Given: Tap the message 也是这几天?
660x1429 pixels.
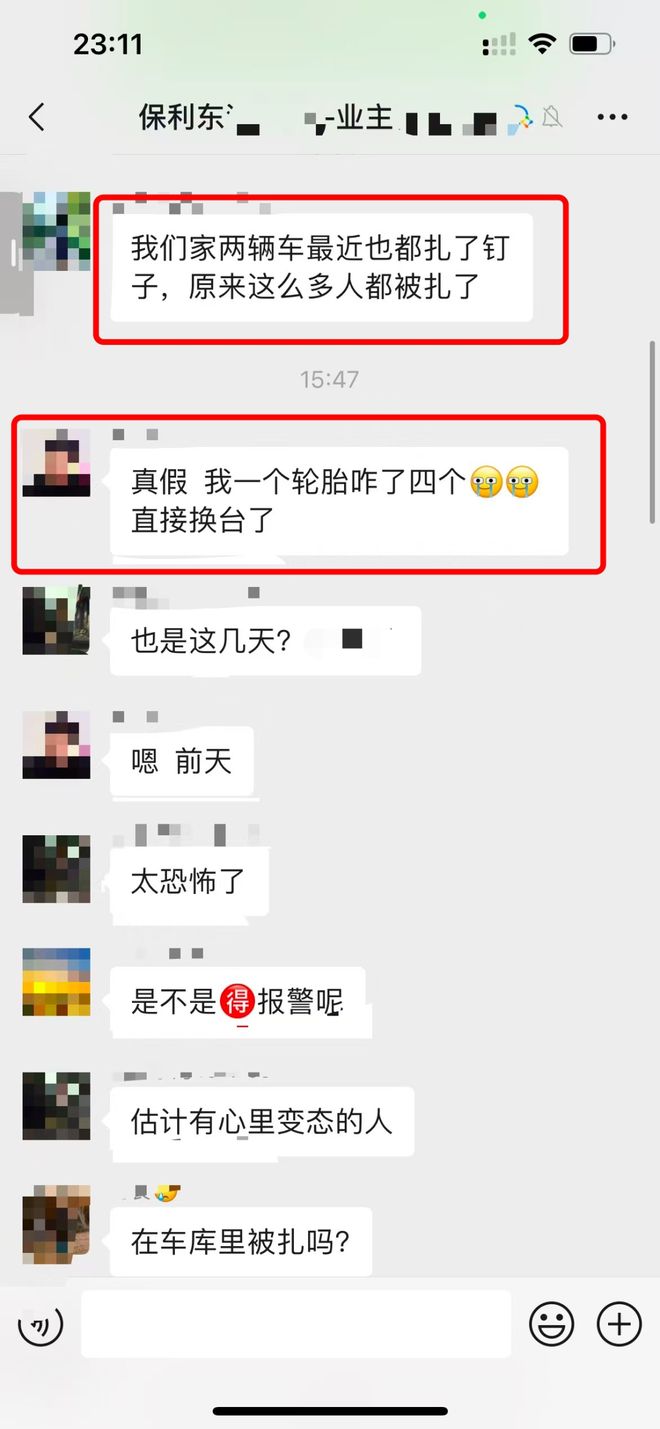Looking at the screenshot, I should pos(265,641).
